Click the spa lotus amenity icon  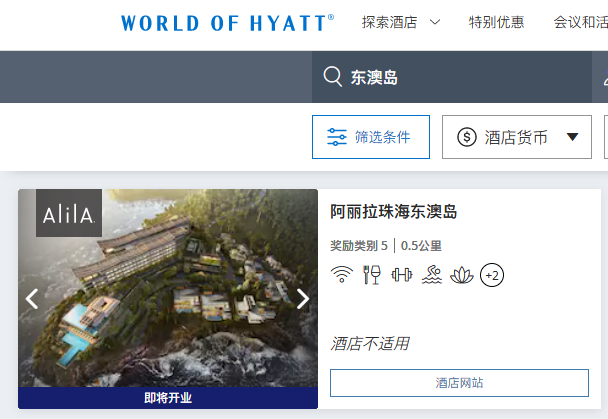(x=461, y=275)
